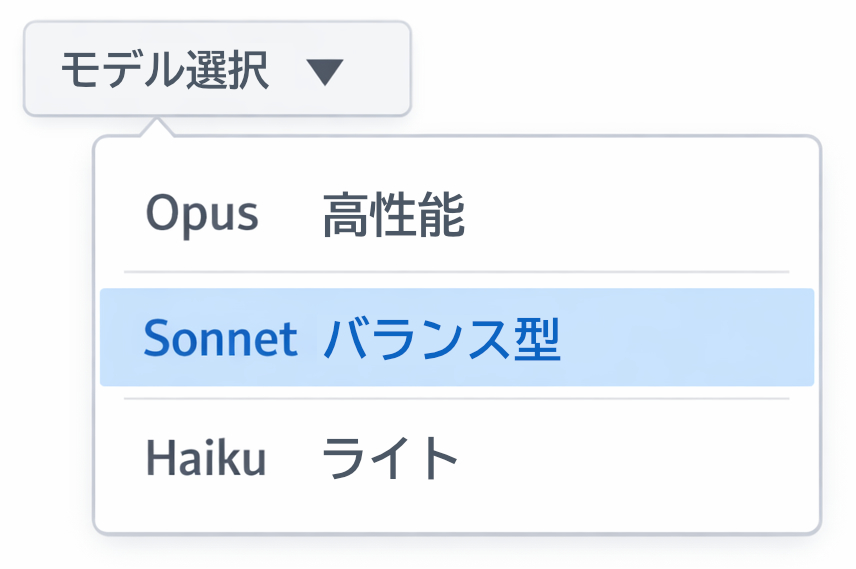Pick the Haiku ライト option
The image size is (856, 569).
(x=456, y=459)
